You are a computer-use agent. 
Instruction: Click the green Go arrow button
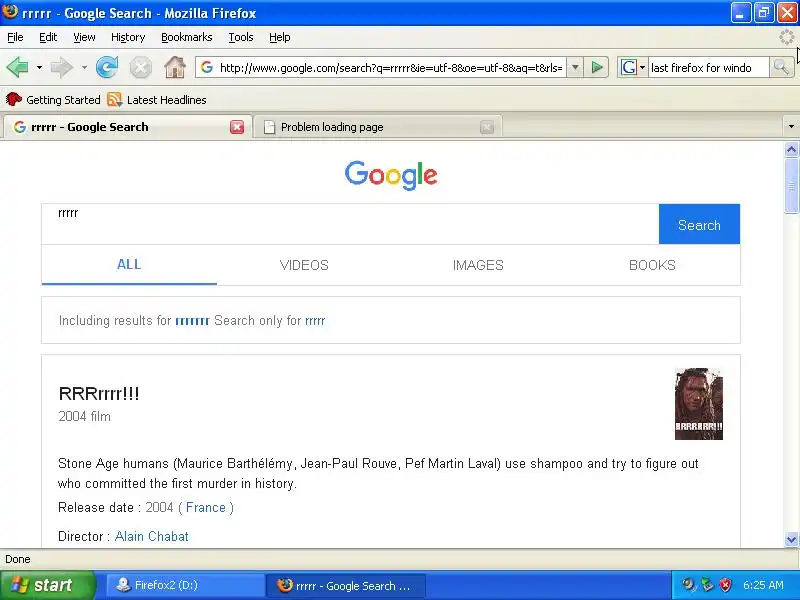point(596,67)
